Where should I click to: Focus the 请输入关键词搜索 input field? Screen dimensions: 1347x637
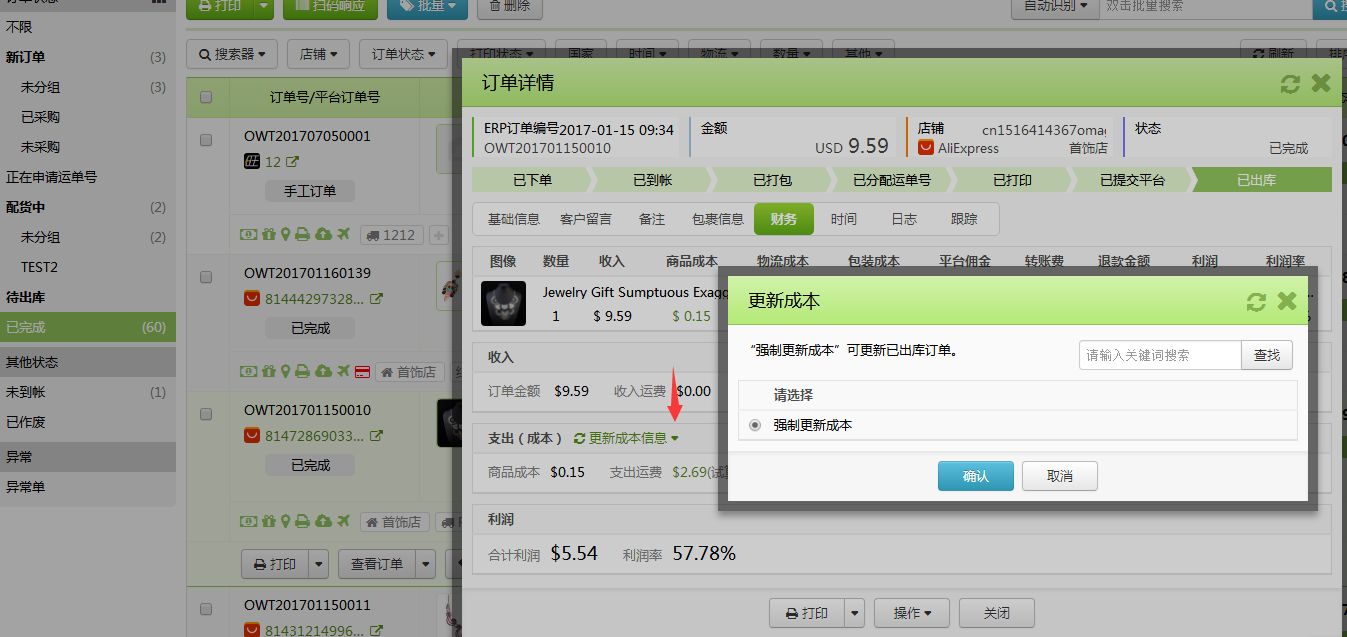[x=1160, y=355]
